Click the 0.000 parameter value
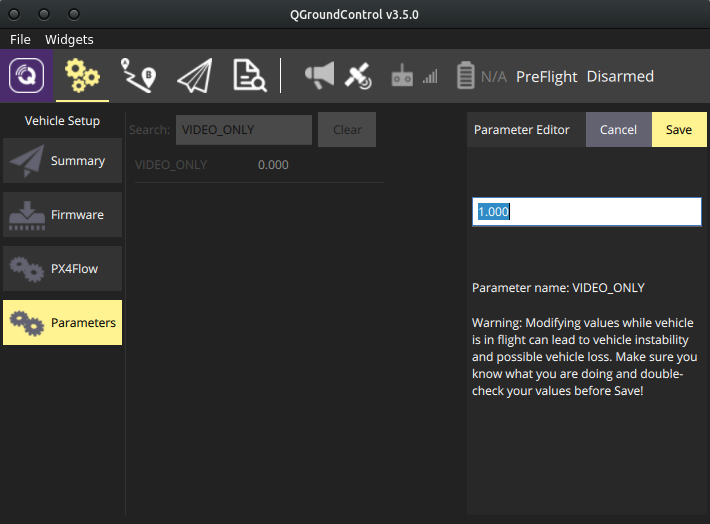The image size is (710, 524). [x=273, y=165]
